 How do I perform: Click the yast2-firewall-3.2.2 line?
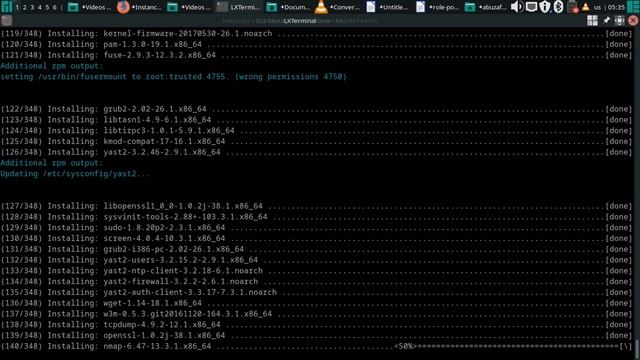(316, 282)
